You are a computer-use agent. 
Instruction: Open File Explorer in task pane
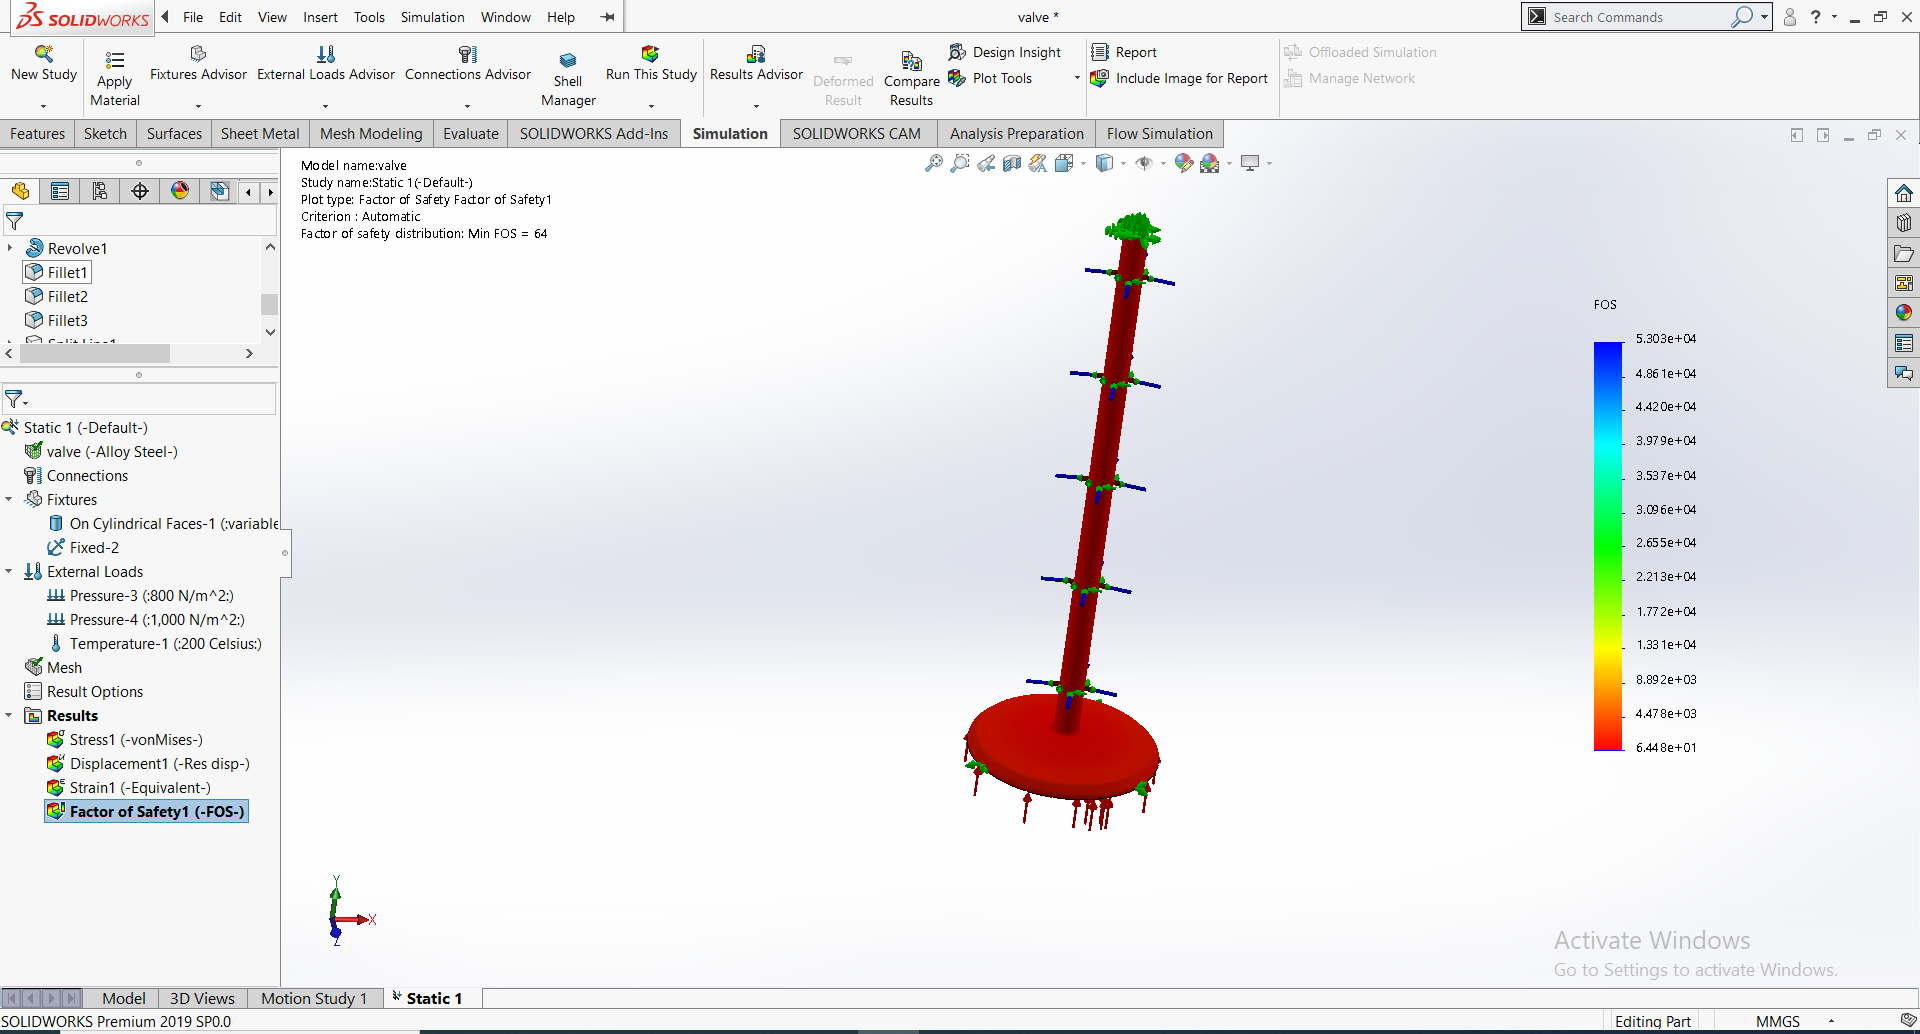click(x=1904, y=253)
